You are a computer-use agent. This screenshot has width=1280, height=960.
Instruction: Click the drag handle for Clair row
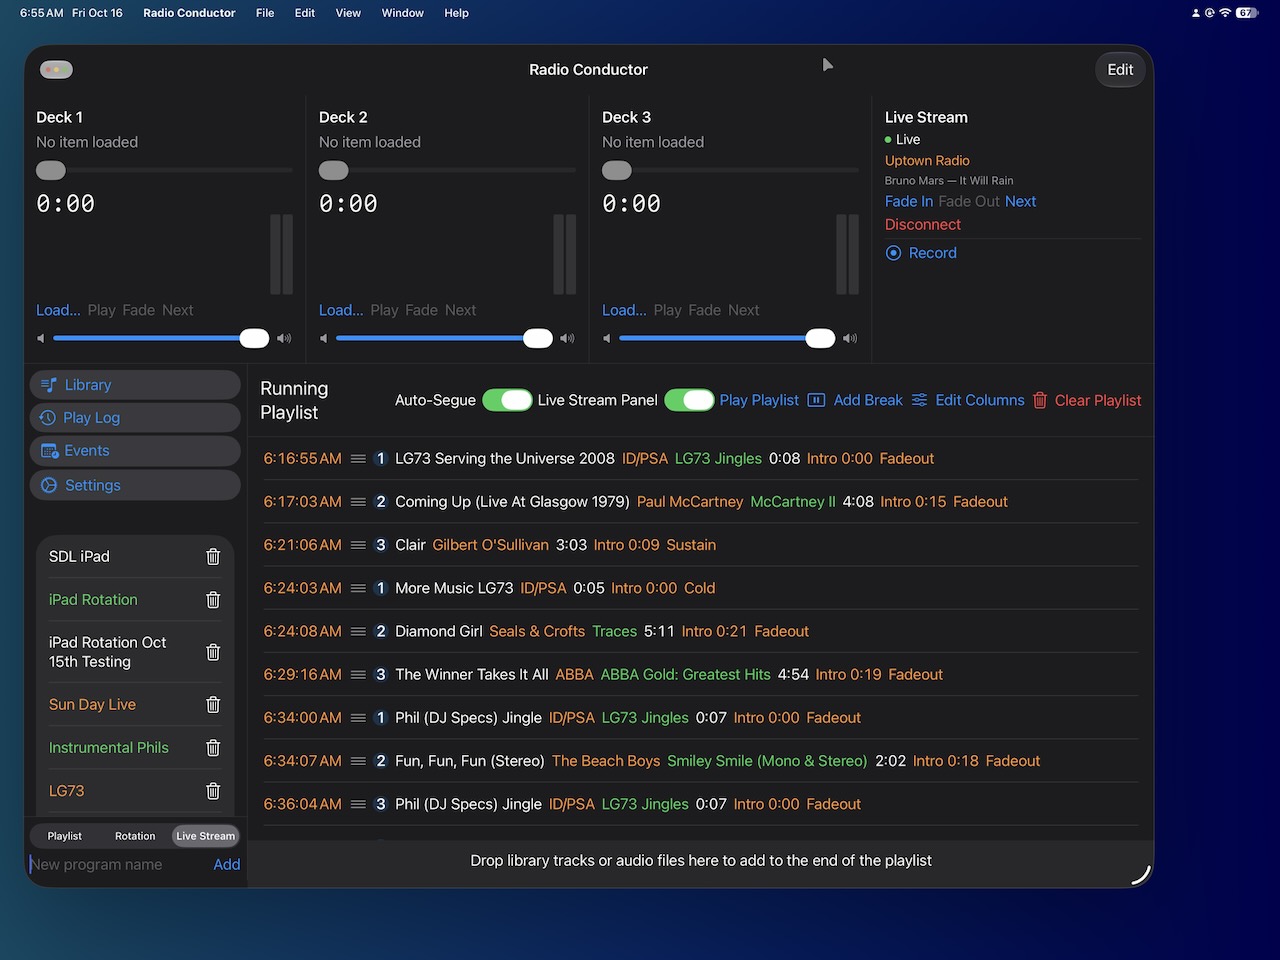pos(358,545)
